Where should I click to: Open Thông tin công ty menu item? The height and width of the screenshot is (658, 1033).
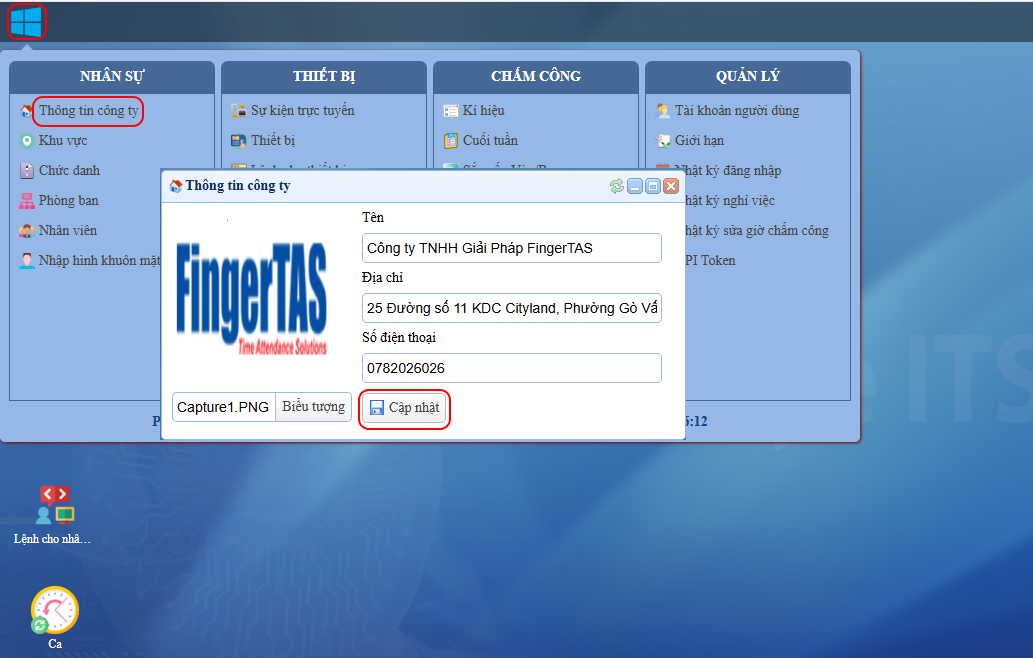tap(88, 110)
